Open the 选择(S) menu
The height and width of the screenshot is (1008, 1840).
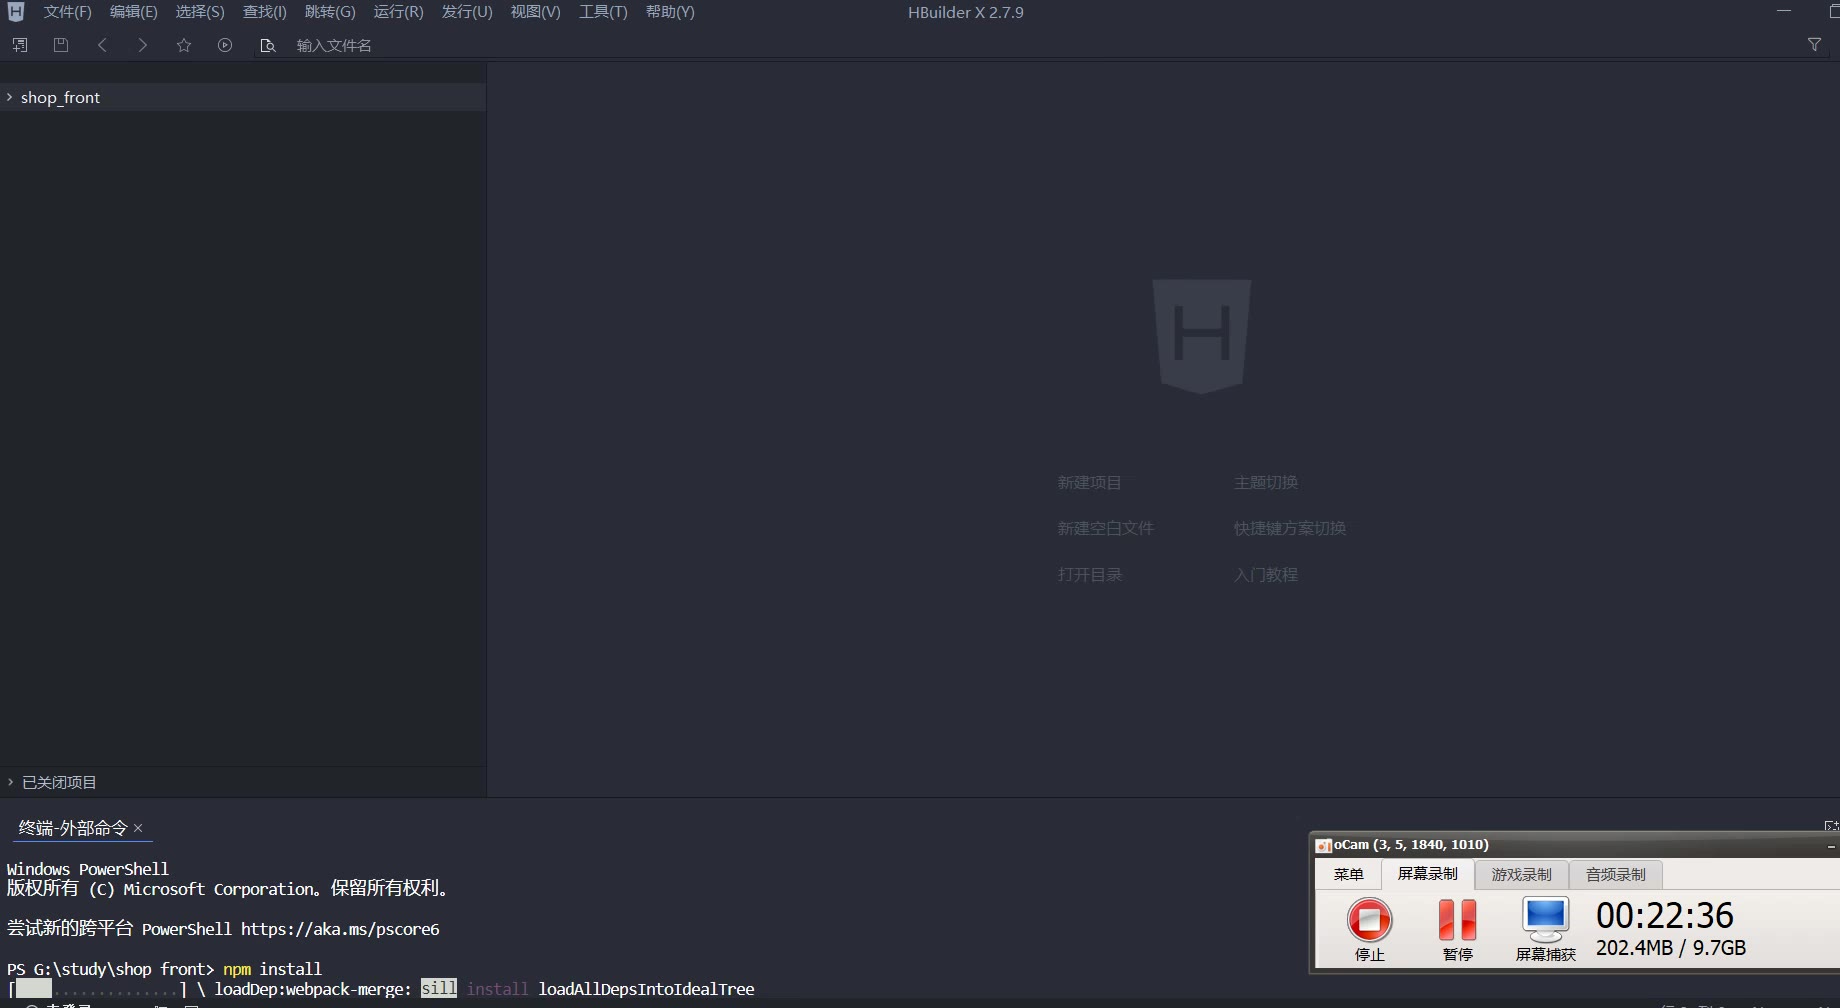[200, 12]
